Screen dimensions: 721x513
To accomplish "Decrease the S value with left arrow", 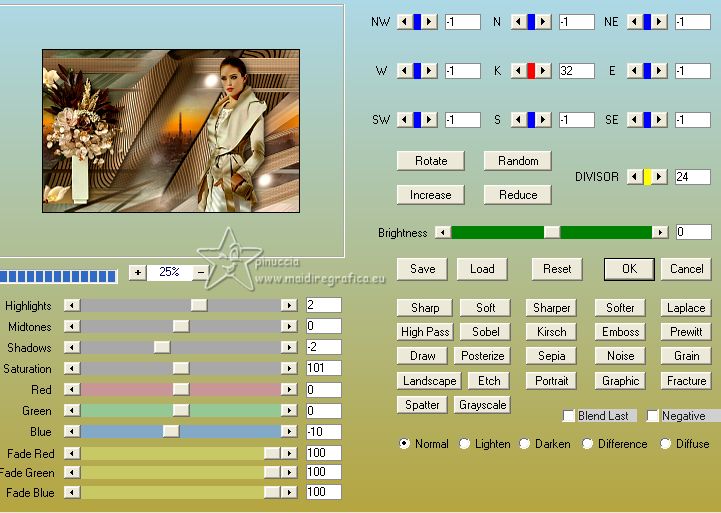I will tap(519, 120).
